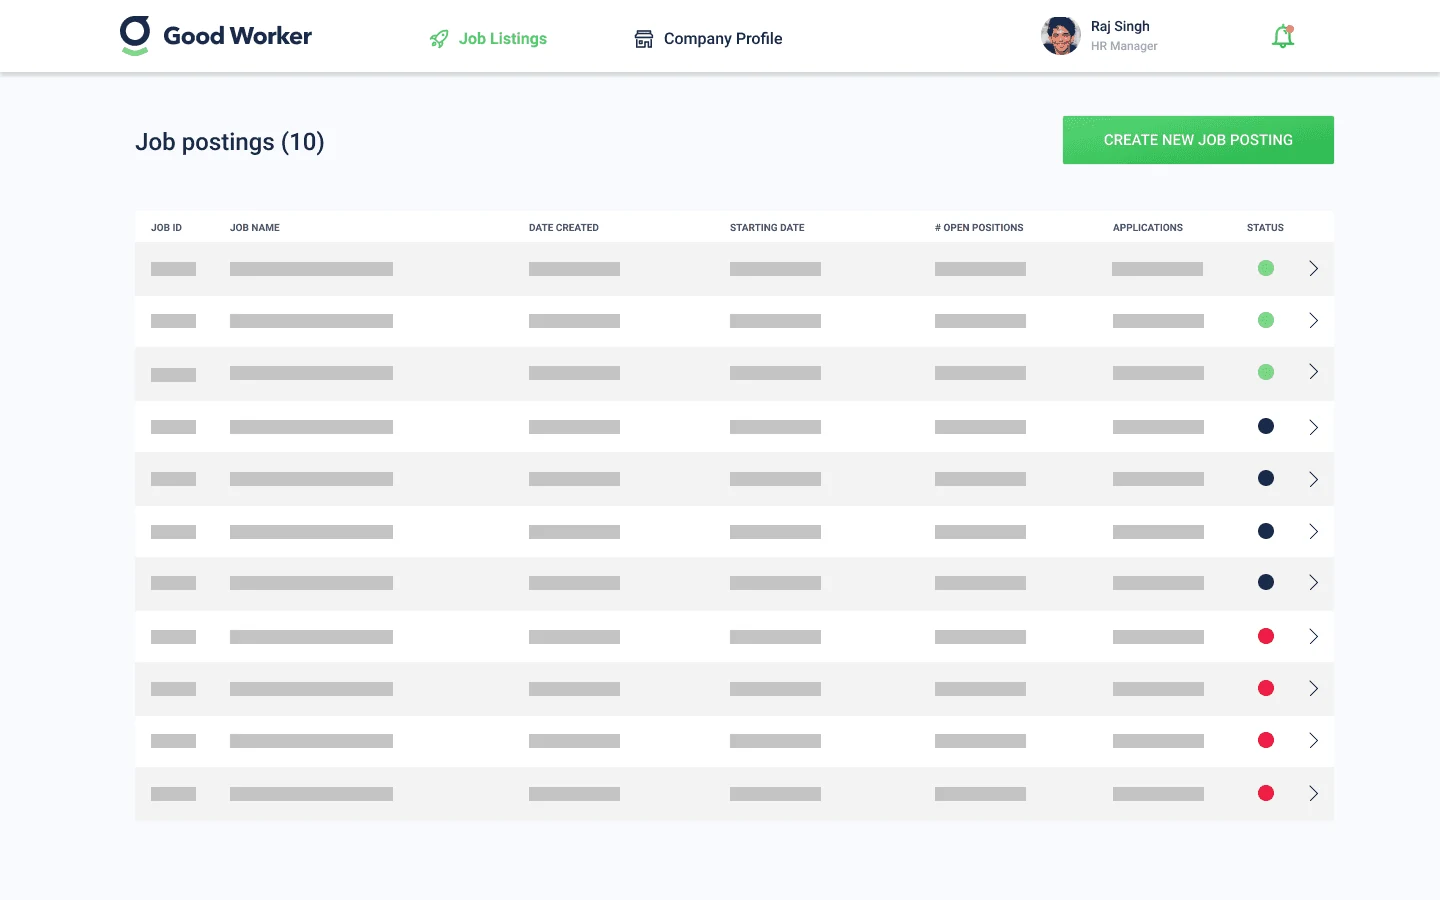Click the green status dot in top row

click(1266, 268)
